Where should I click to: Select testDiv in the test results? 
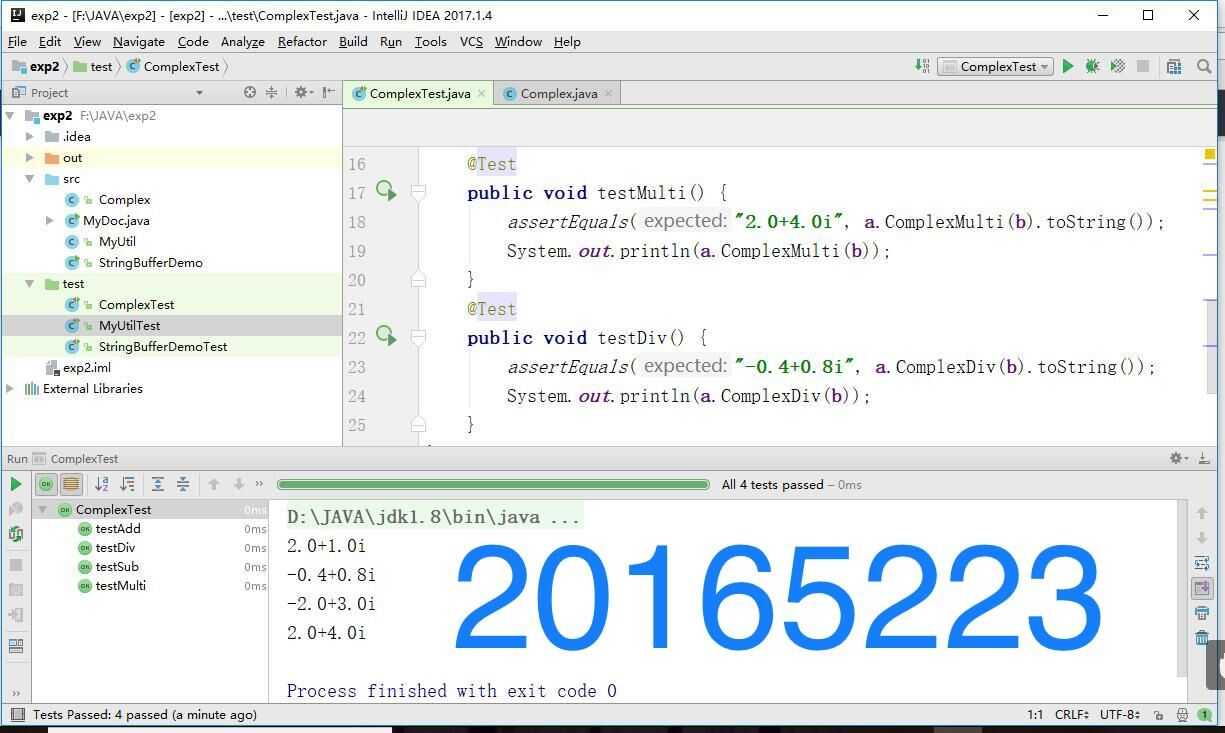click(x=115, y=547)
